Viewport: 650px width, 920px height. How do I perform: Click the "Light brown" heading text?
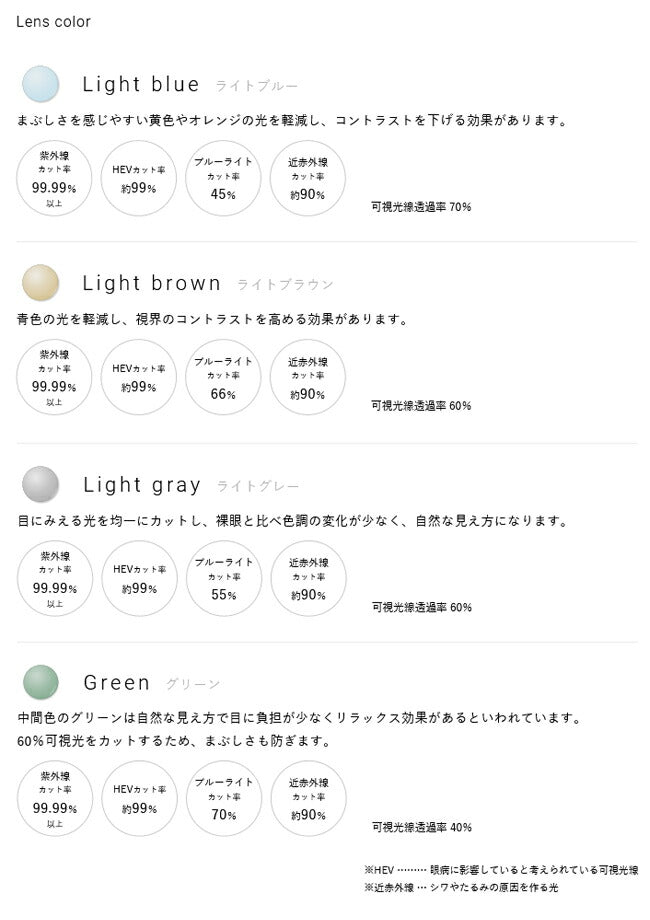[152, 284]
